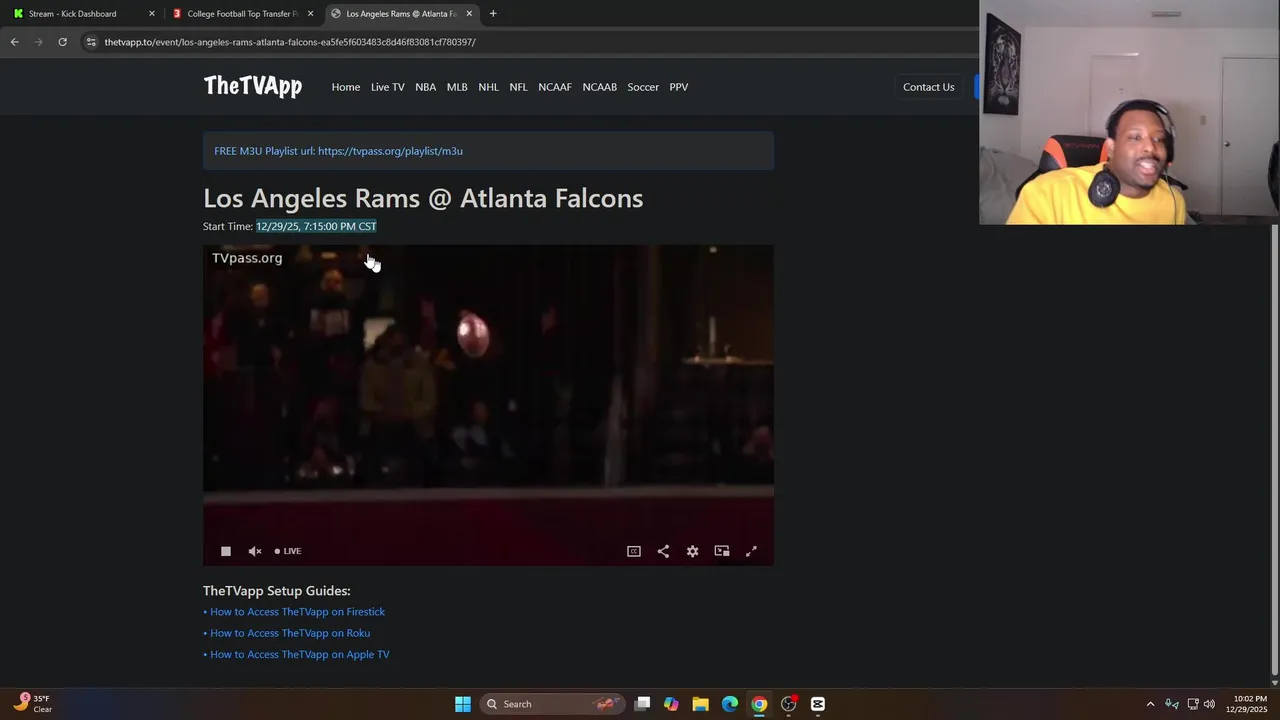
Task: Open the weather widget showing 35°F
Action: click(x=33, y=704)
